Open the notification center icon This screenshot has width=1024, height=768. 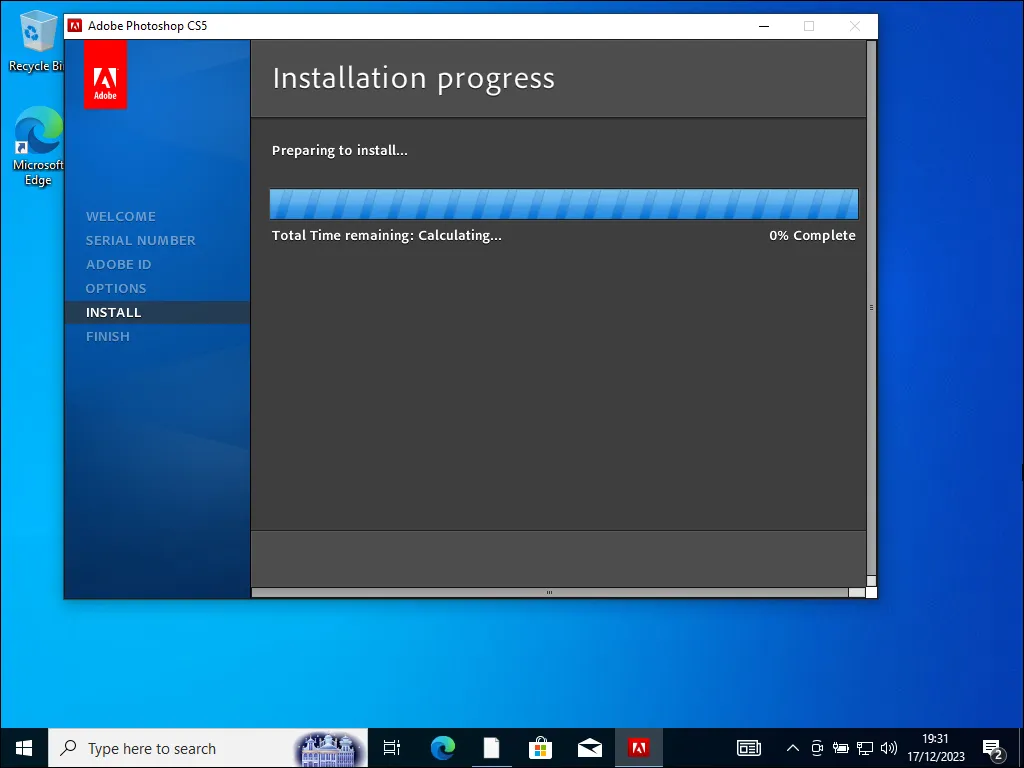(x=993, y=748)
